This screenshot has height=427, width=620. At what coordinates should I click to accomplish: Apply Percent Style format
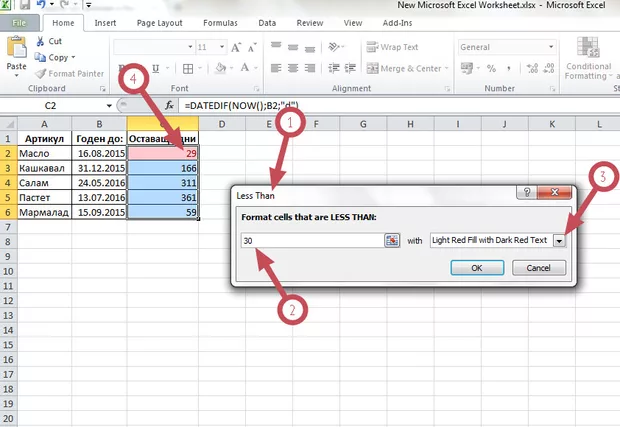point(491,68)
